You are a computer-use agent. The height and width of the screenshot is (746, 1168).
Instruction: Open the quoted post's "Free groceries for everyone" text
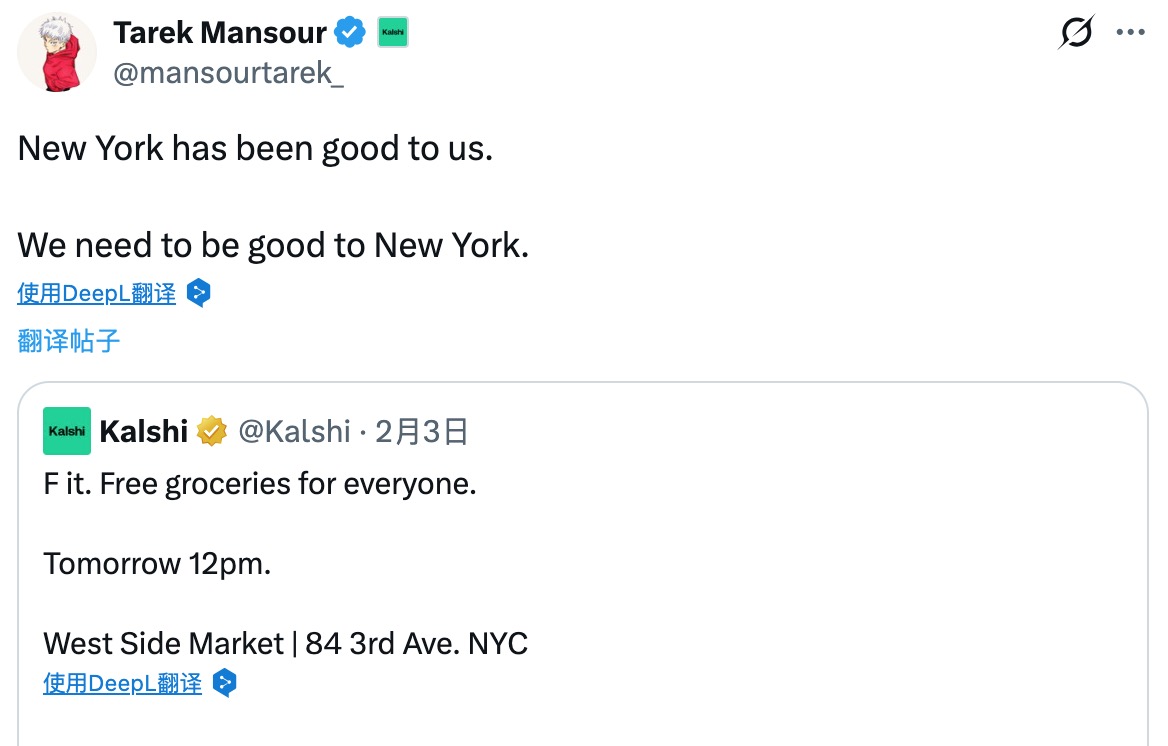[x=260, y=484]
